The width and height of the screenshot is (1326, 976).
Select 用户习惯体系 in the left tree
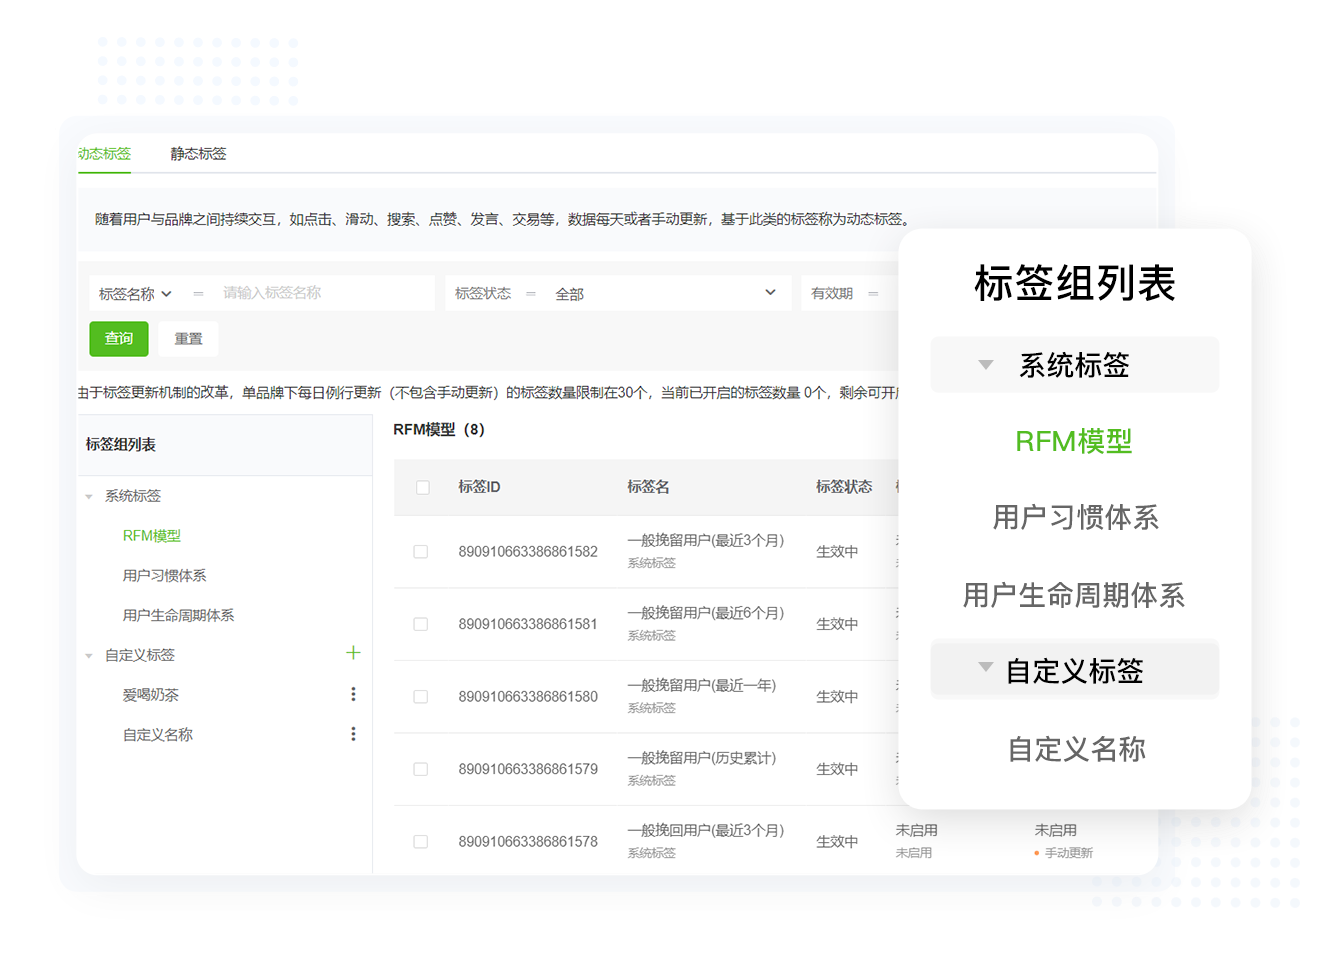pyautogui.click(x=164, y=576)
